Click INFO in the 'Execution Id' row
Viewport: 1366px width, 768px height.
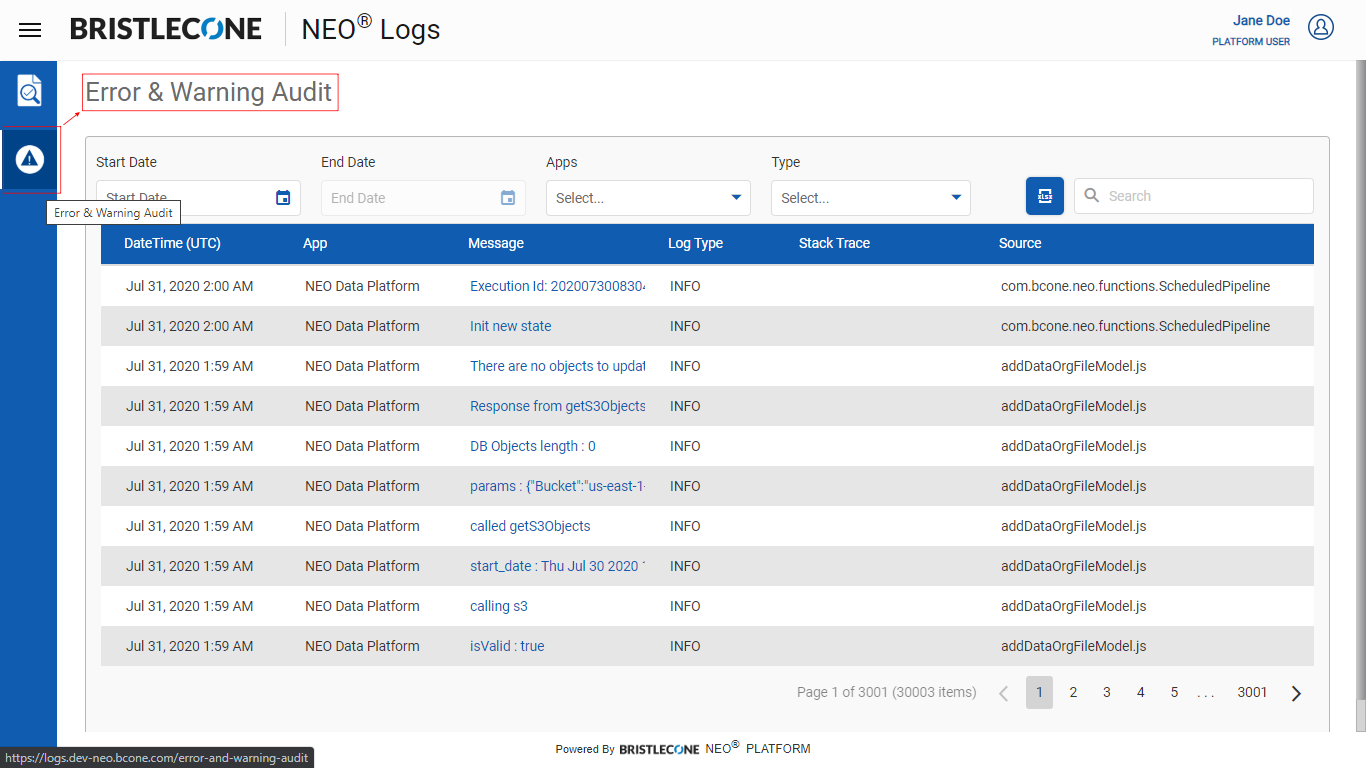[x=685, y=286]
